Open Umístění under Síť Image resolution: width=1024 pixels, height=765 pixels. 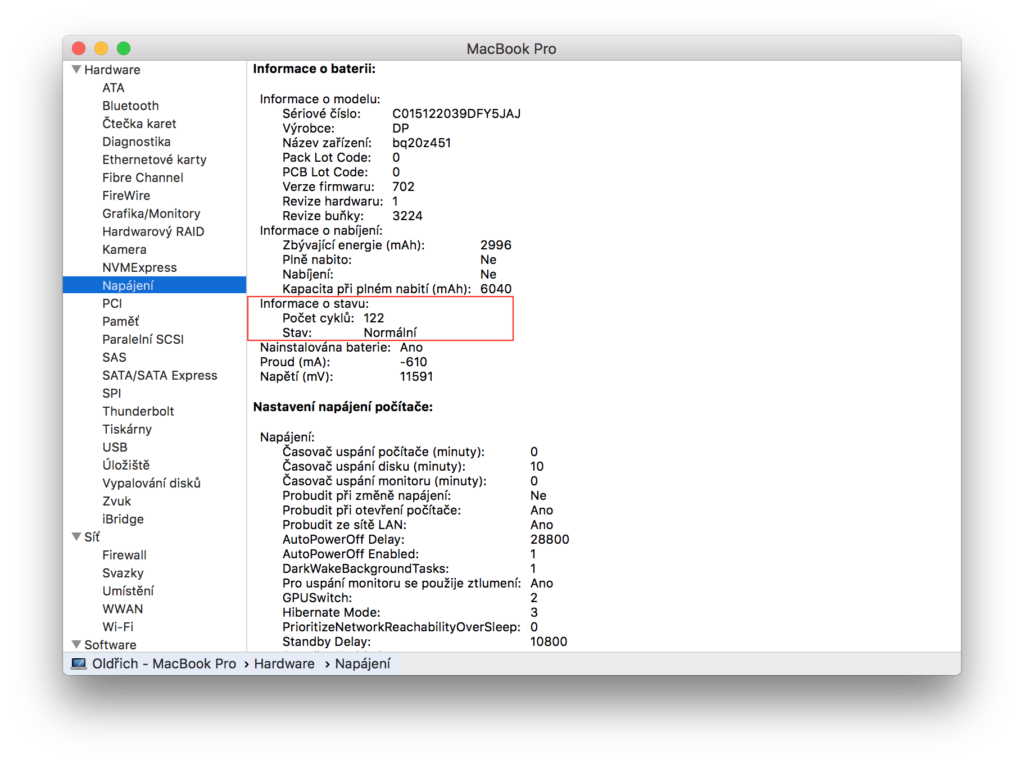128,591
